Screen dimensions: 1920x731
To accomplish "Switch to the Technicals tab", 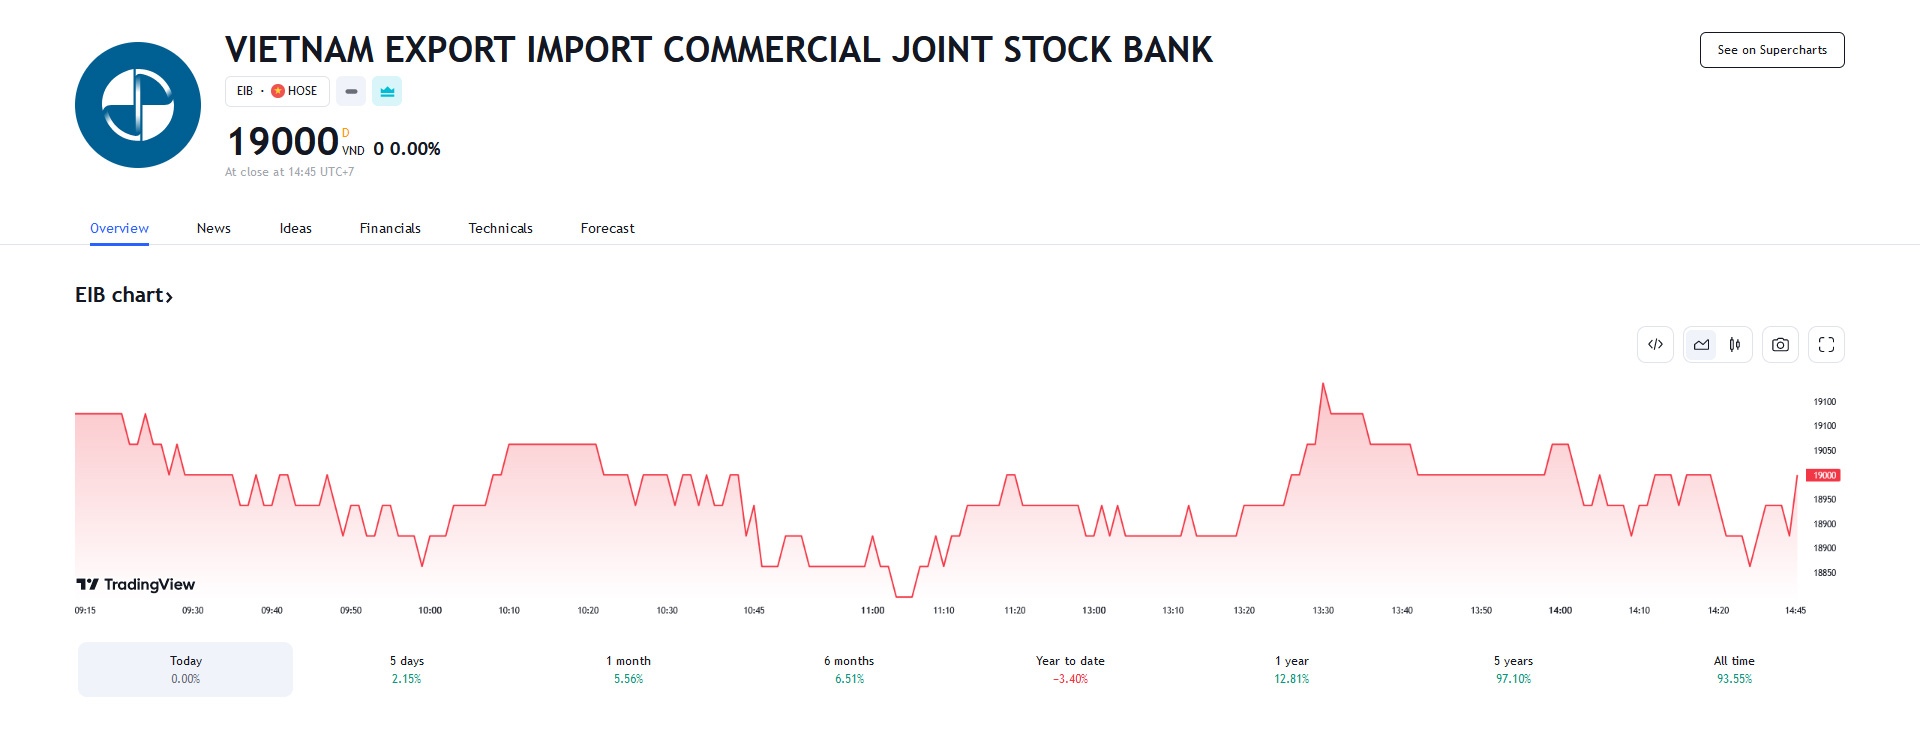I will tap(500, 228).
